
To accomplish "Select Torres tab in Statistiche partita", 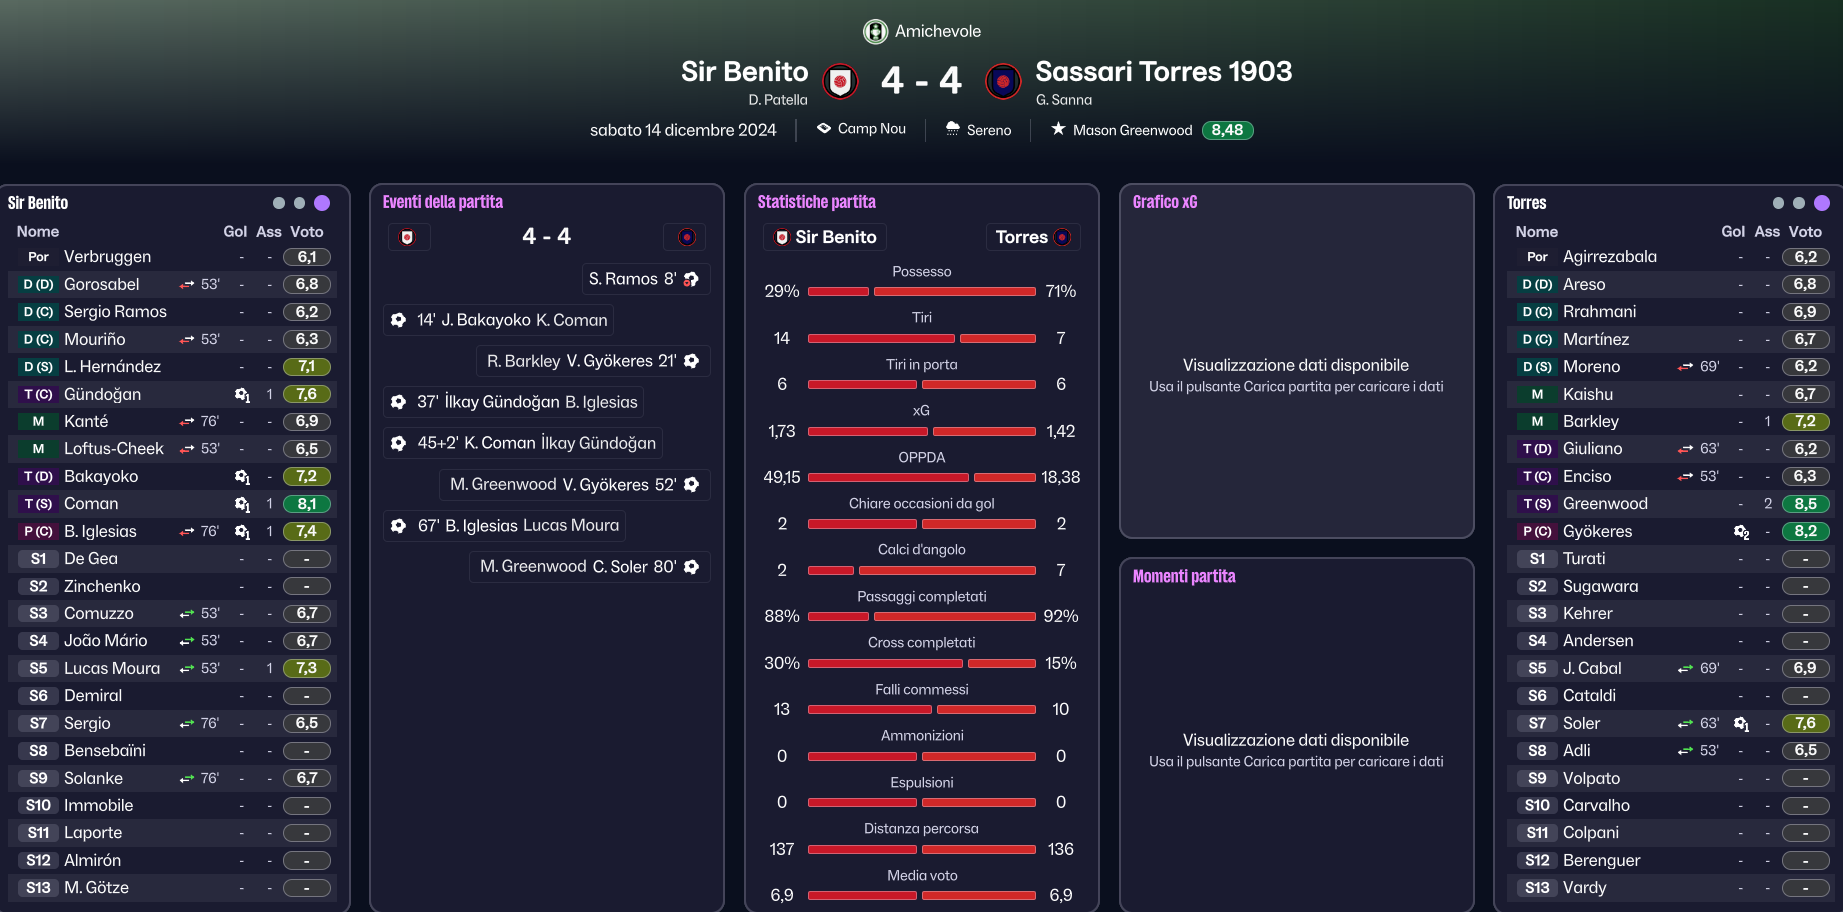I will pos(1034,237).
